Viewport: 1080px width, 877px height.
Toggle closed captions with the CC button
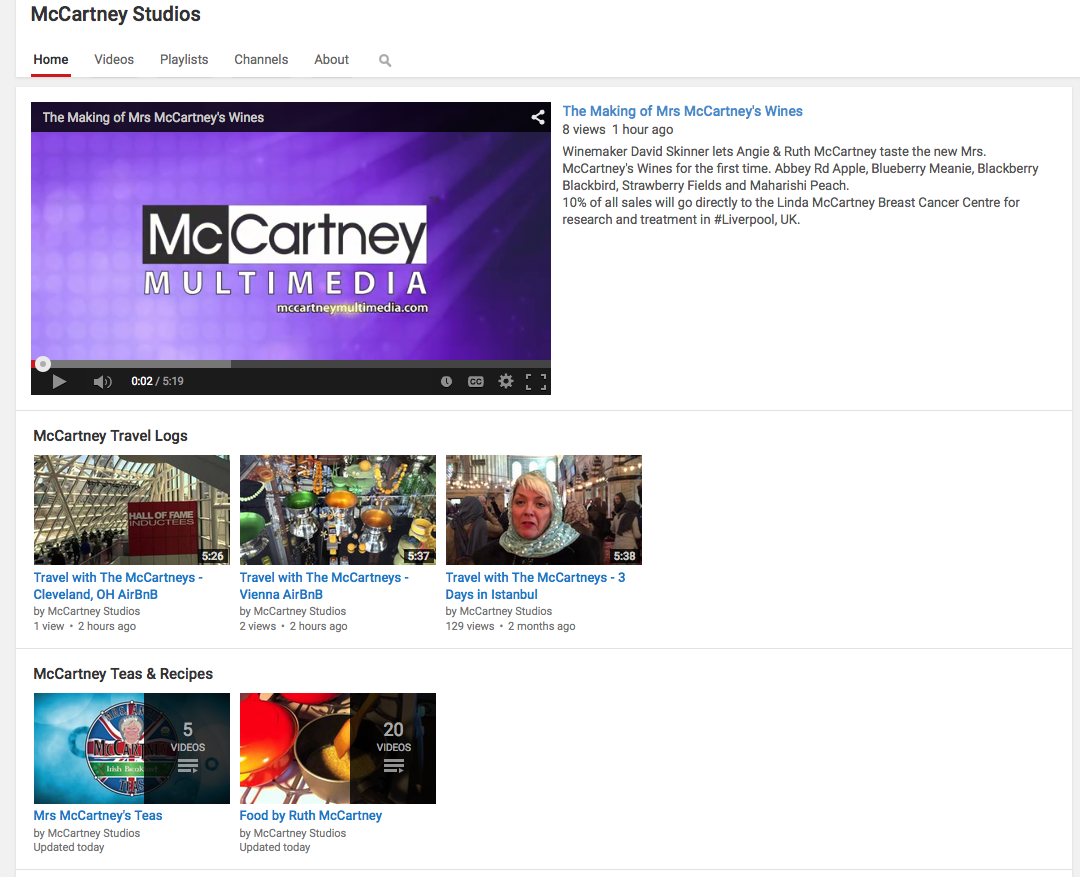tap(476, 381)
